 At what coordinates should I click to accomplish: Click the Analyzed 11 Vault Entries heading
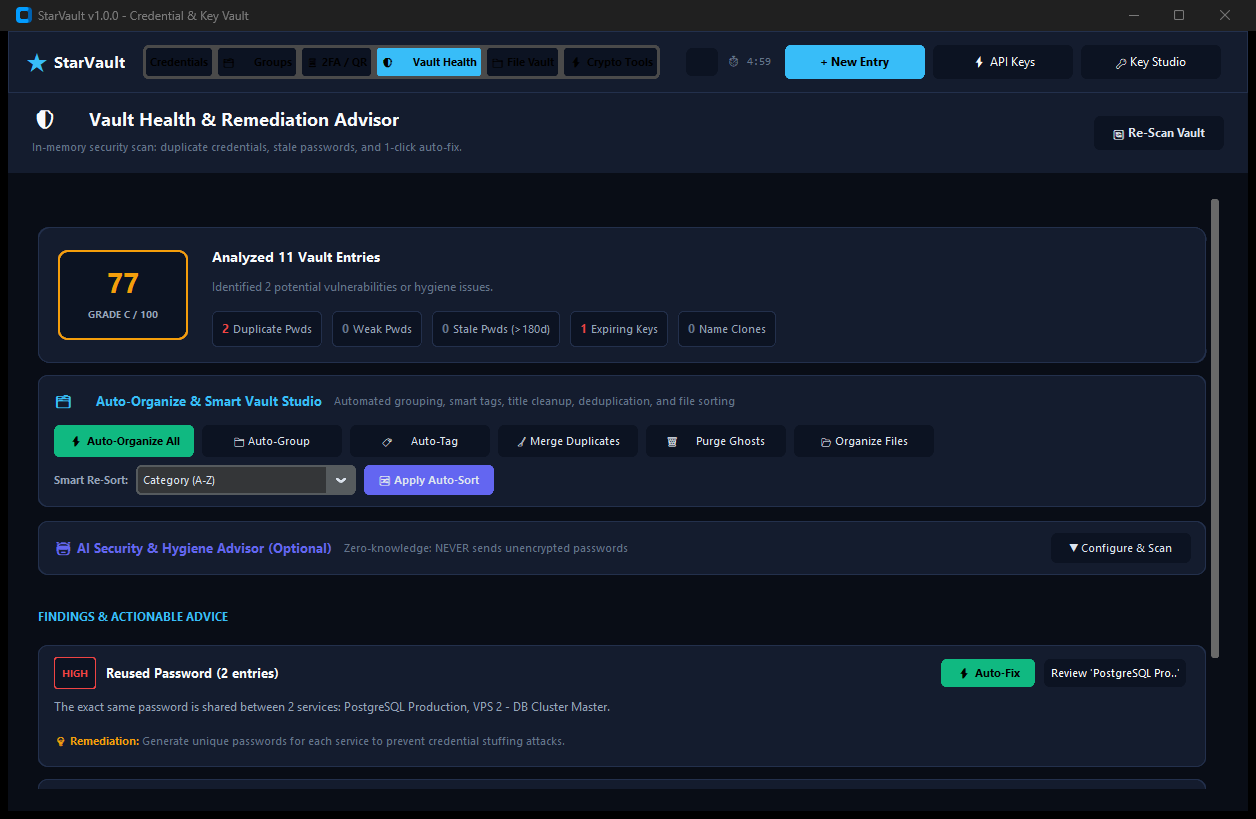[296, 257]
